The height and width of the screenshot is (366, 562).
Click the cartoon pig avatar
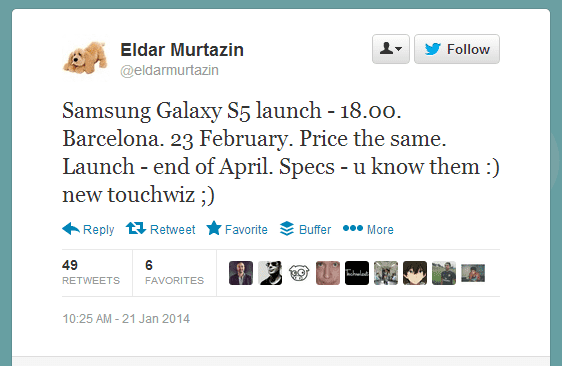(299, 273)
